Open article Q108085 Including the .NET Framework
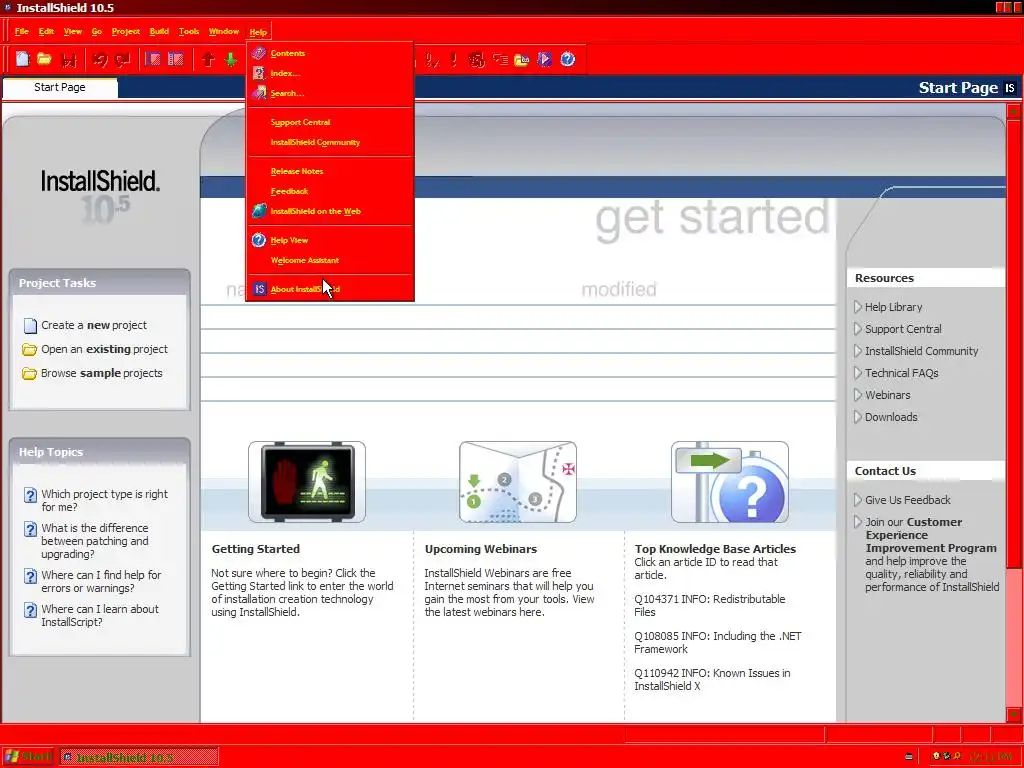Image resolution: width=1024 pixels, height=768 pixels. (x=718, y=643)
